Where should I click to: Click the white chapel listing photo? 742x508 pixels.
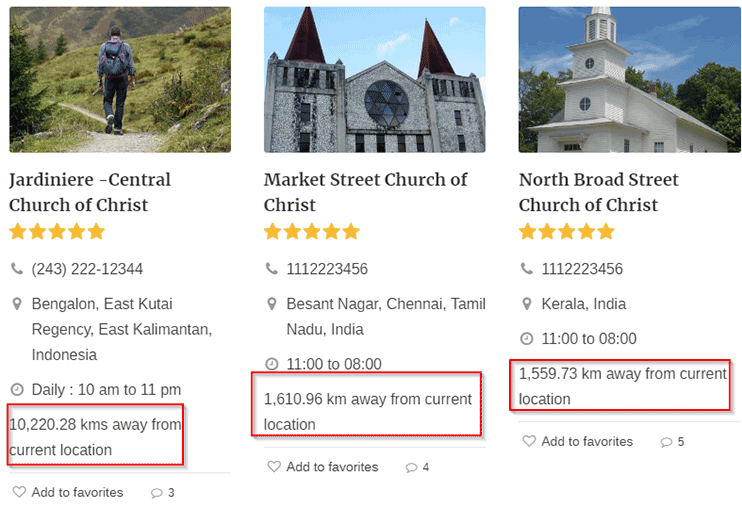[x=629, y=79]
